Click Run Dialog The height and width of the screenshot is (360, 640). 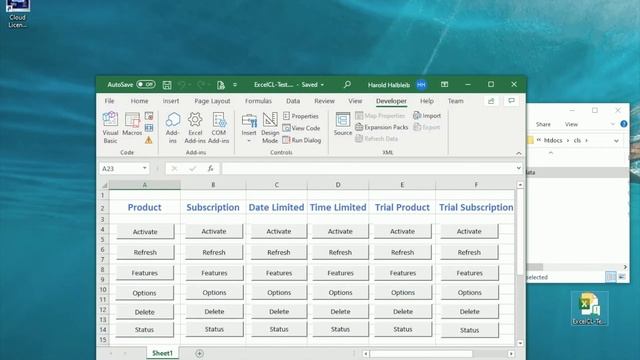tap(302, 140)
